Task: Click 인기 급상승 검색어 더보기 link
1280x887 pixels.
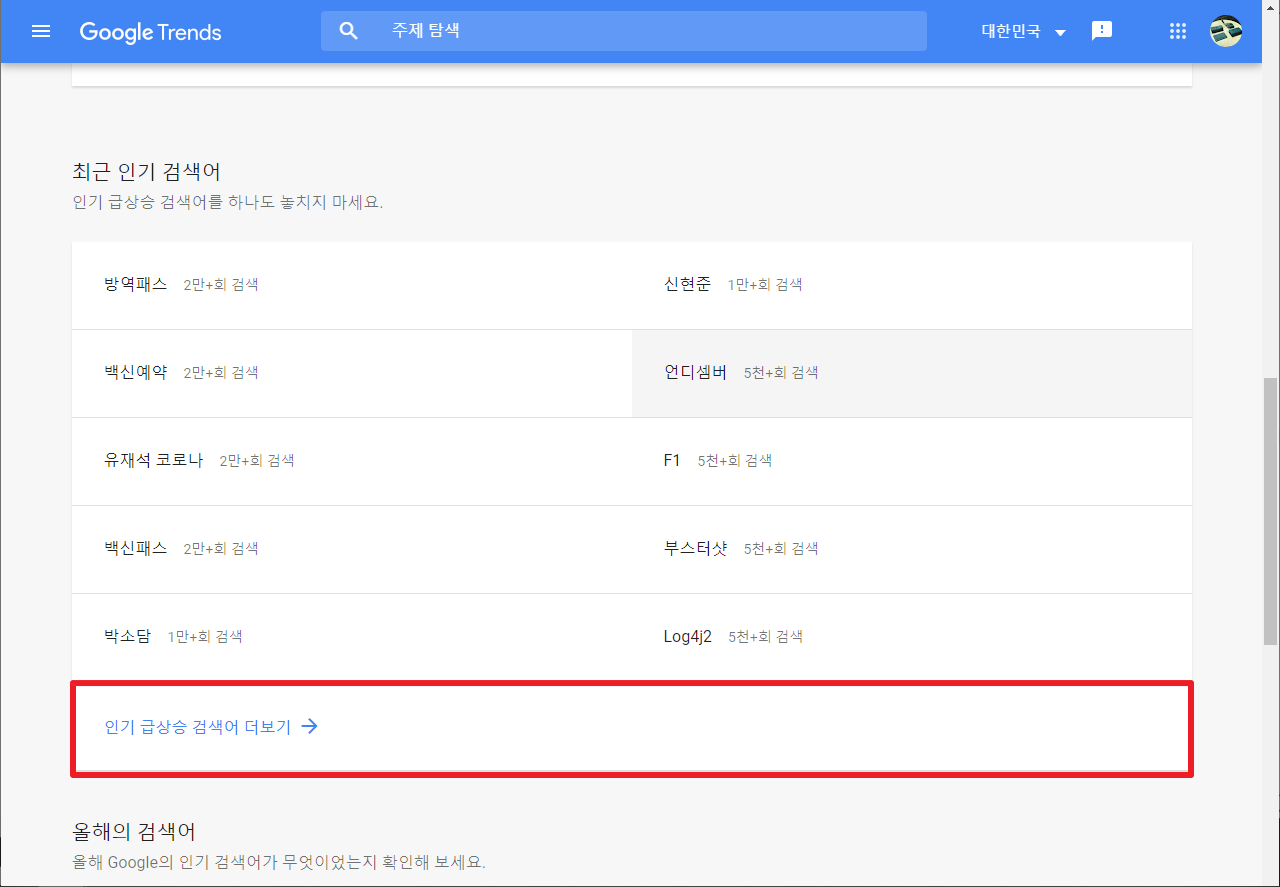Action: tap(211, 727)
